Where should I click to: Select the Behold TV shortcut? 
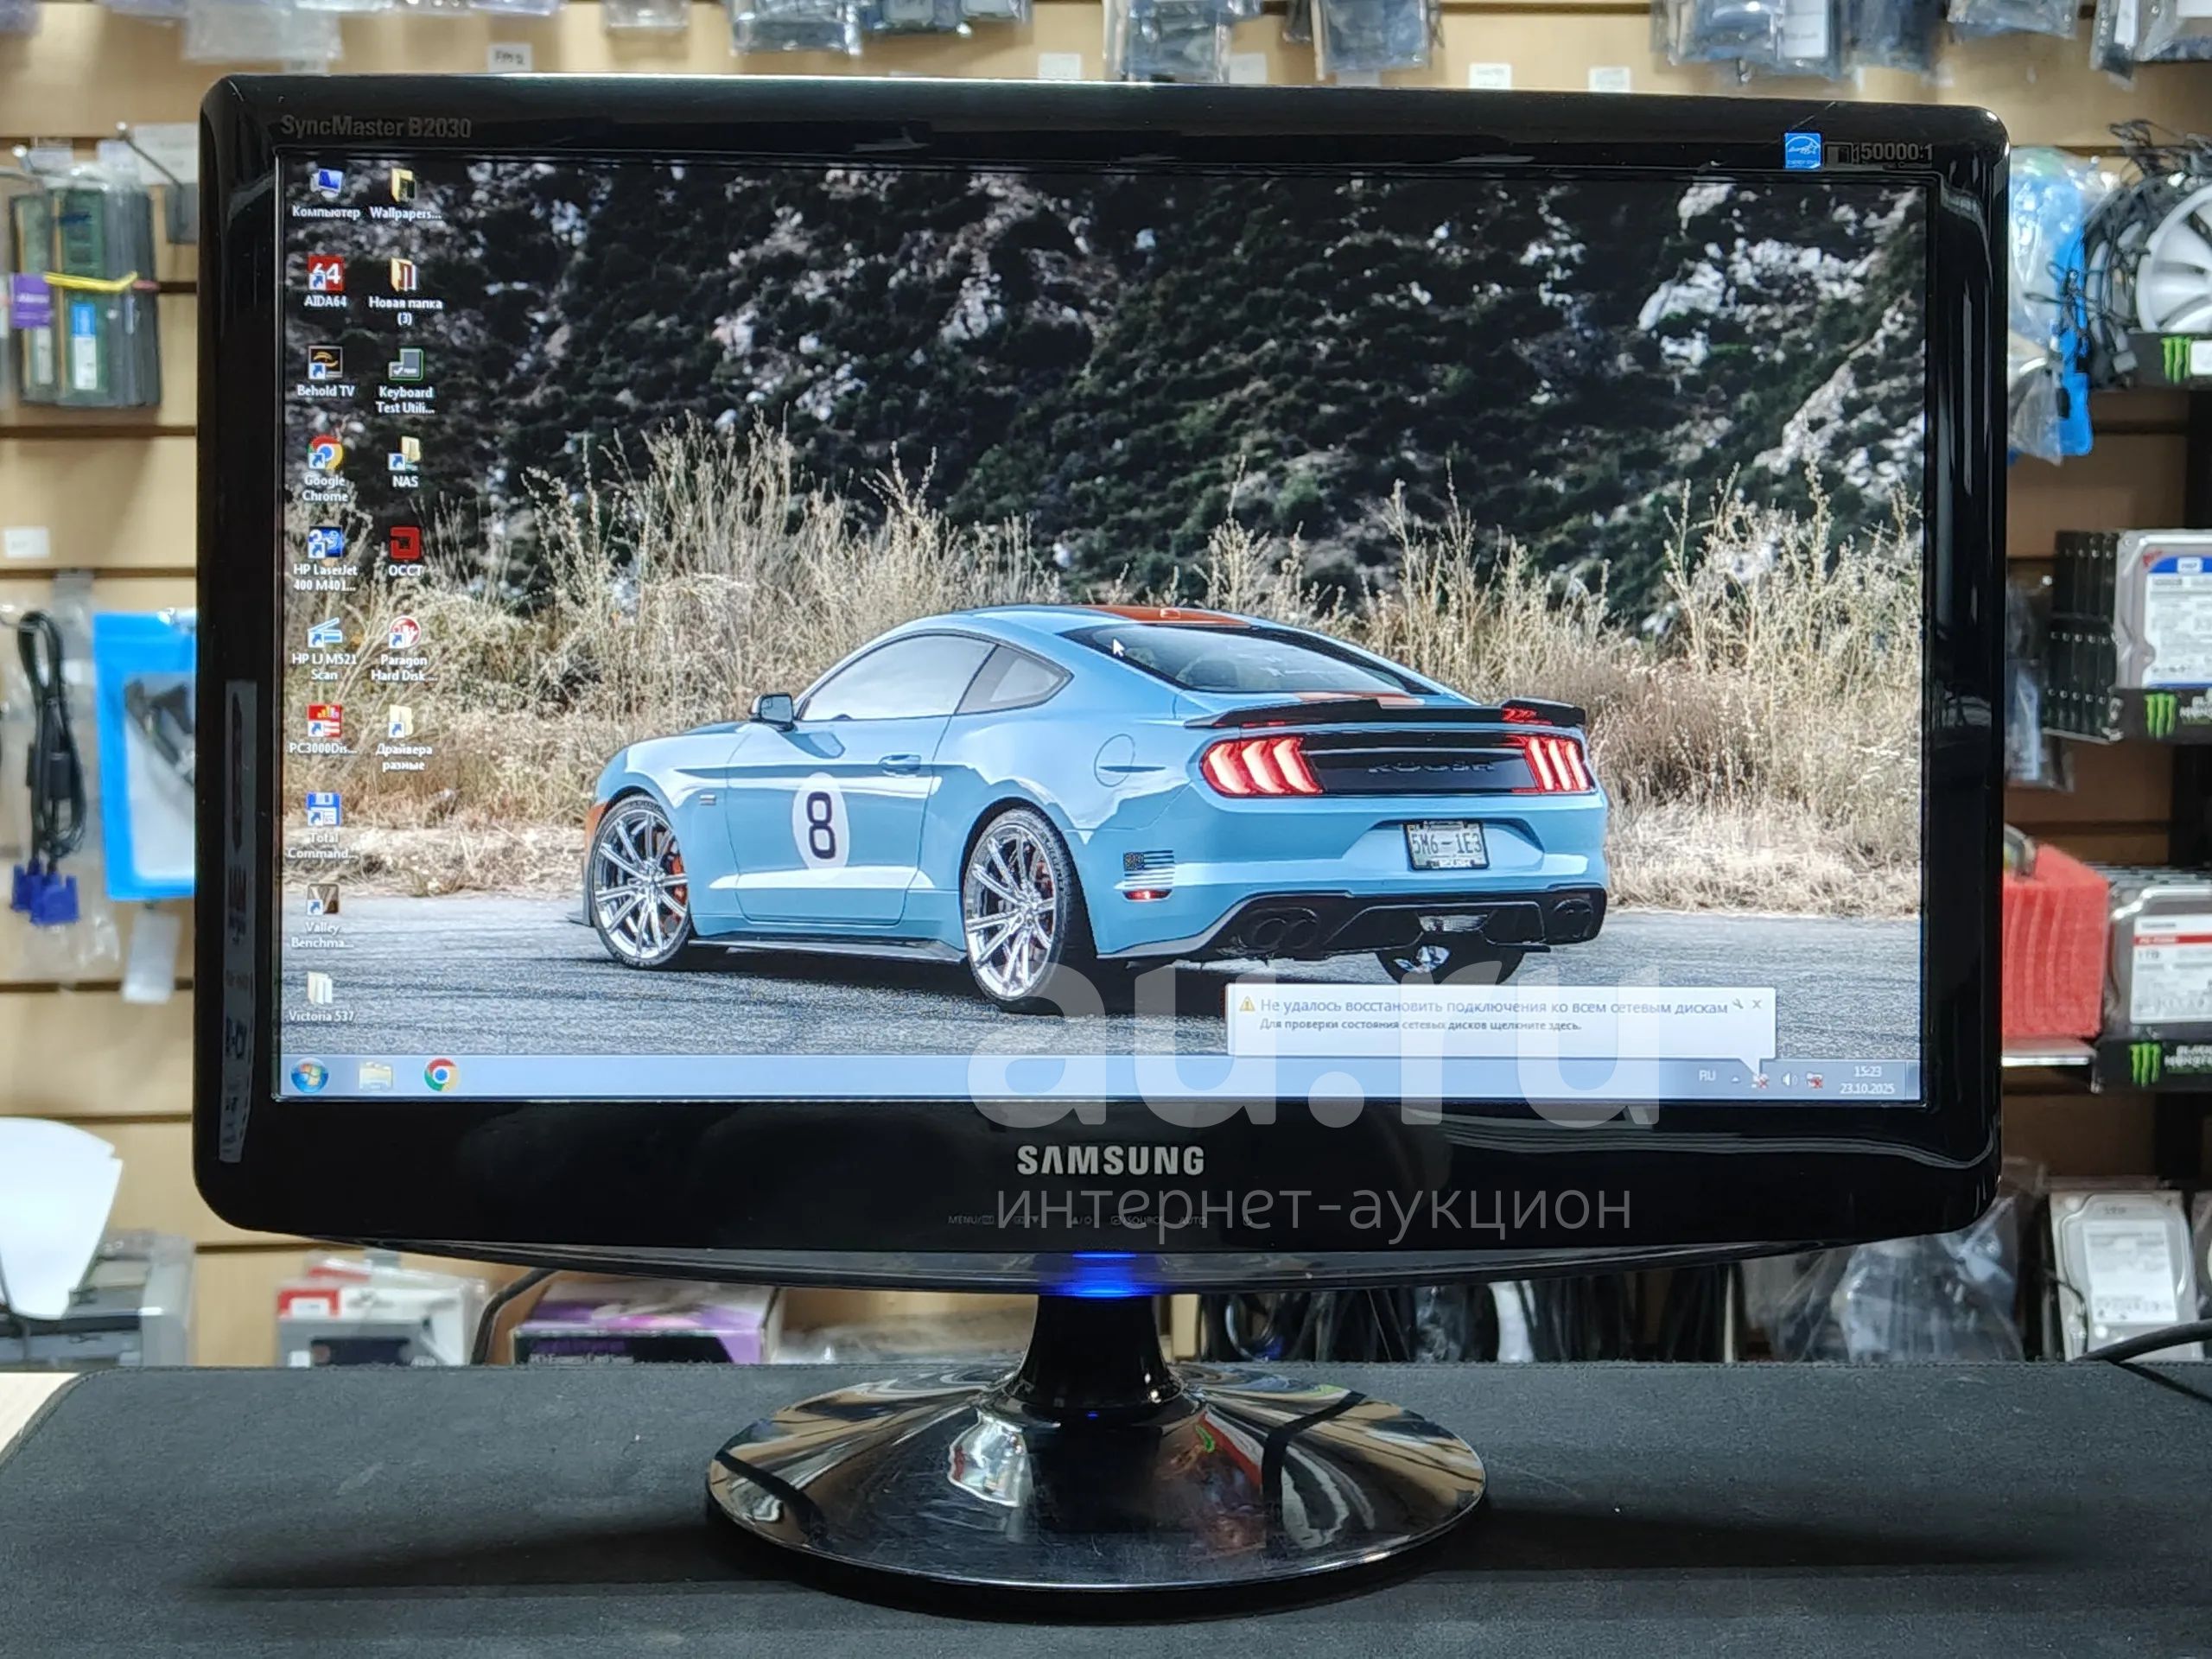click(x=325, y=364)
